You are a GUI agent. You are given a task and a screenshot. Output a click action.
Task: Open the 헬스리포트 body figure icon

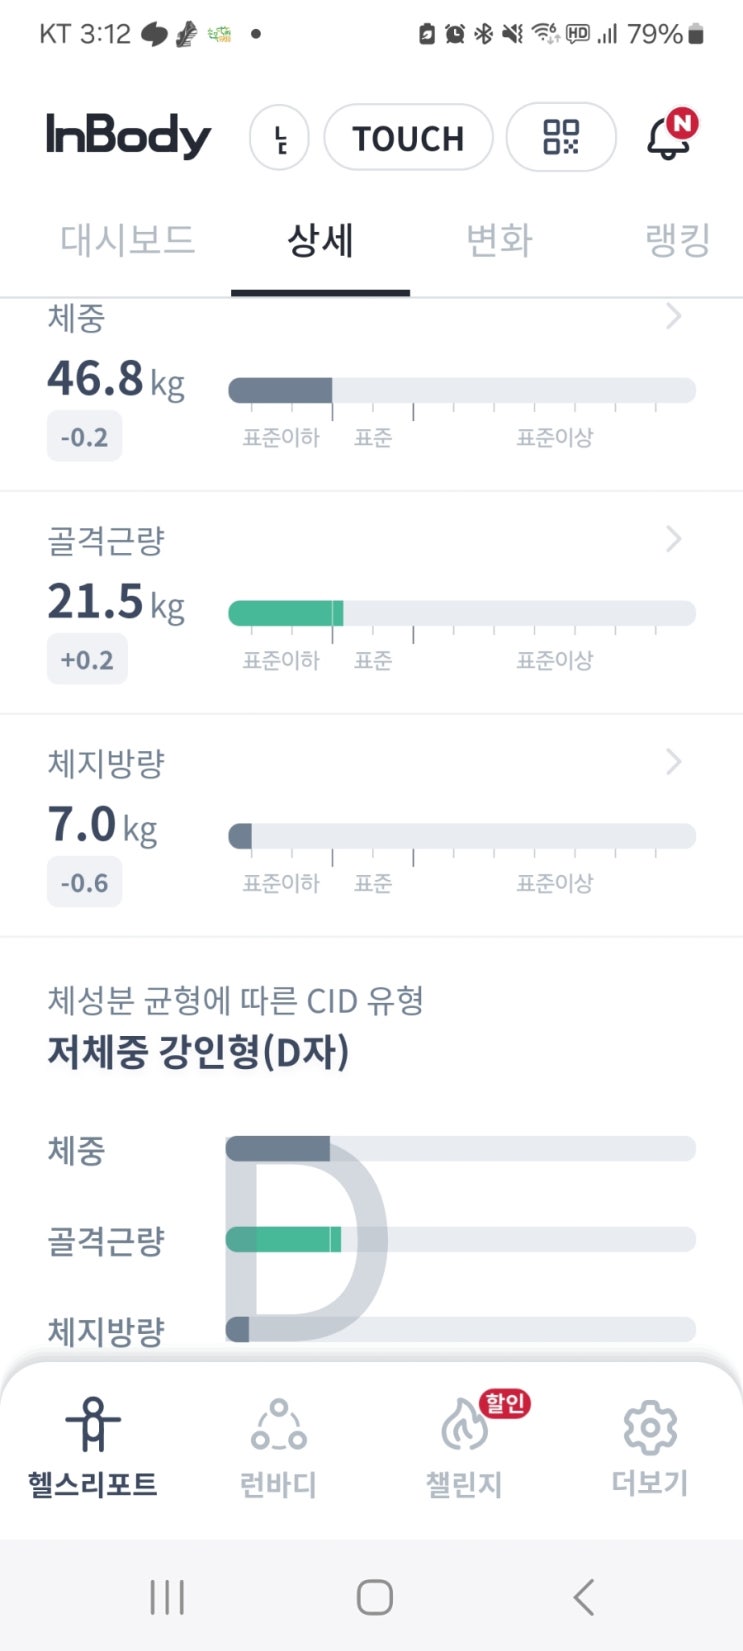click(93, 1425)
